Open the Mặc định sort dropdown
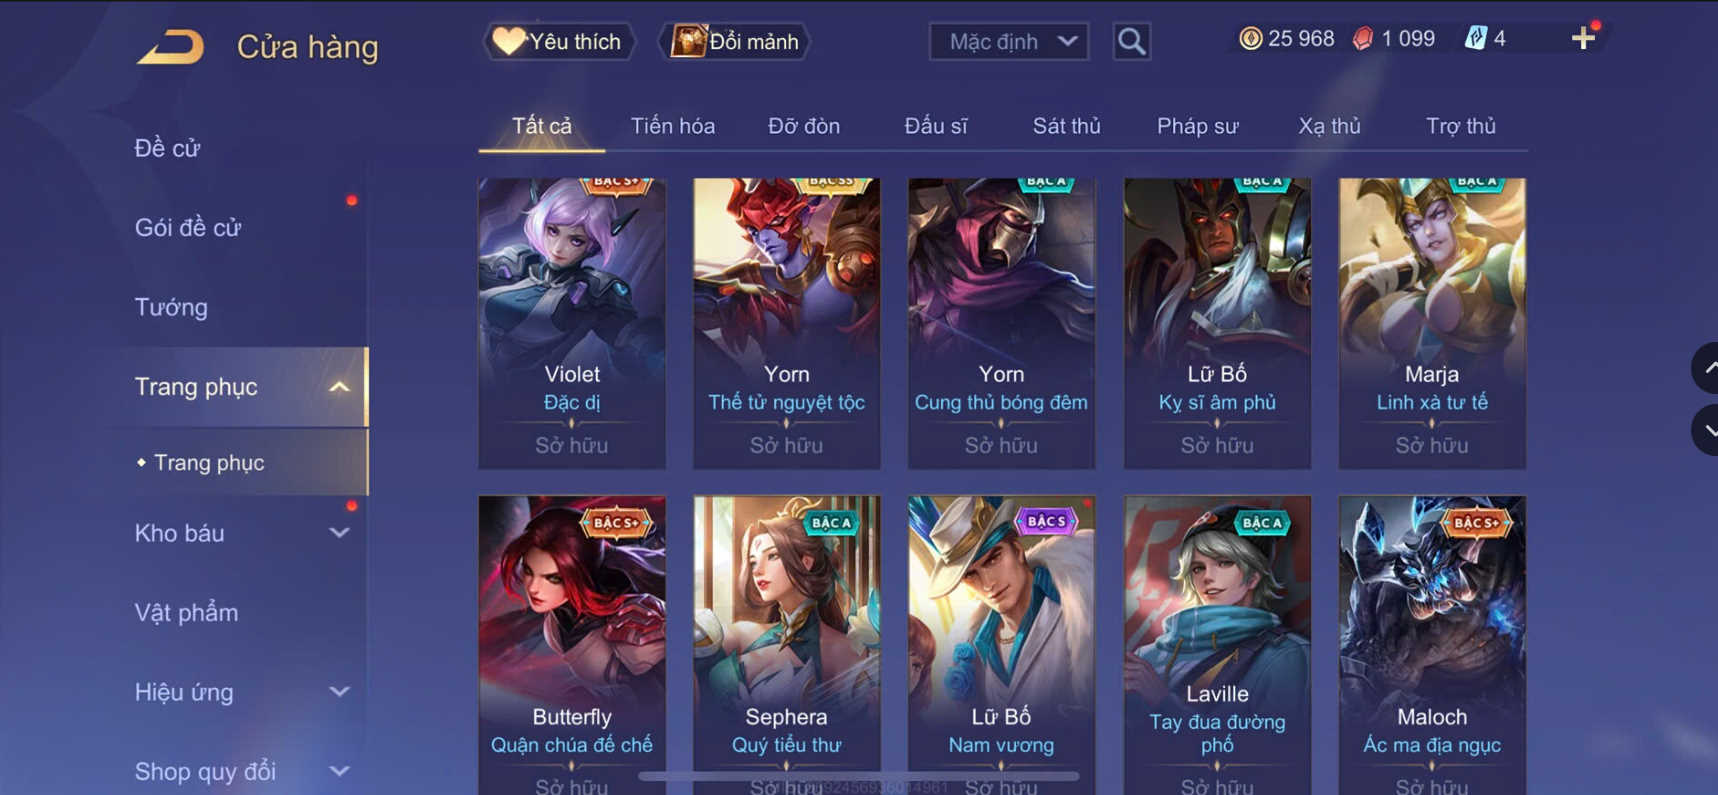 1009,41
